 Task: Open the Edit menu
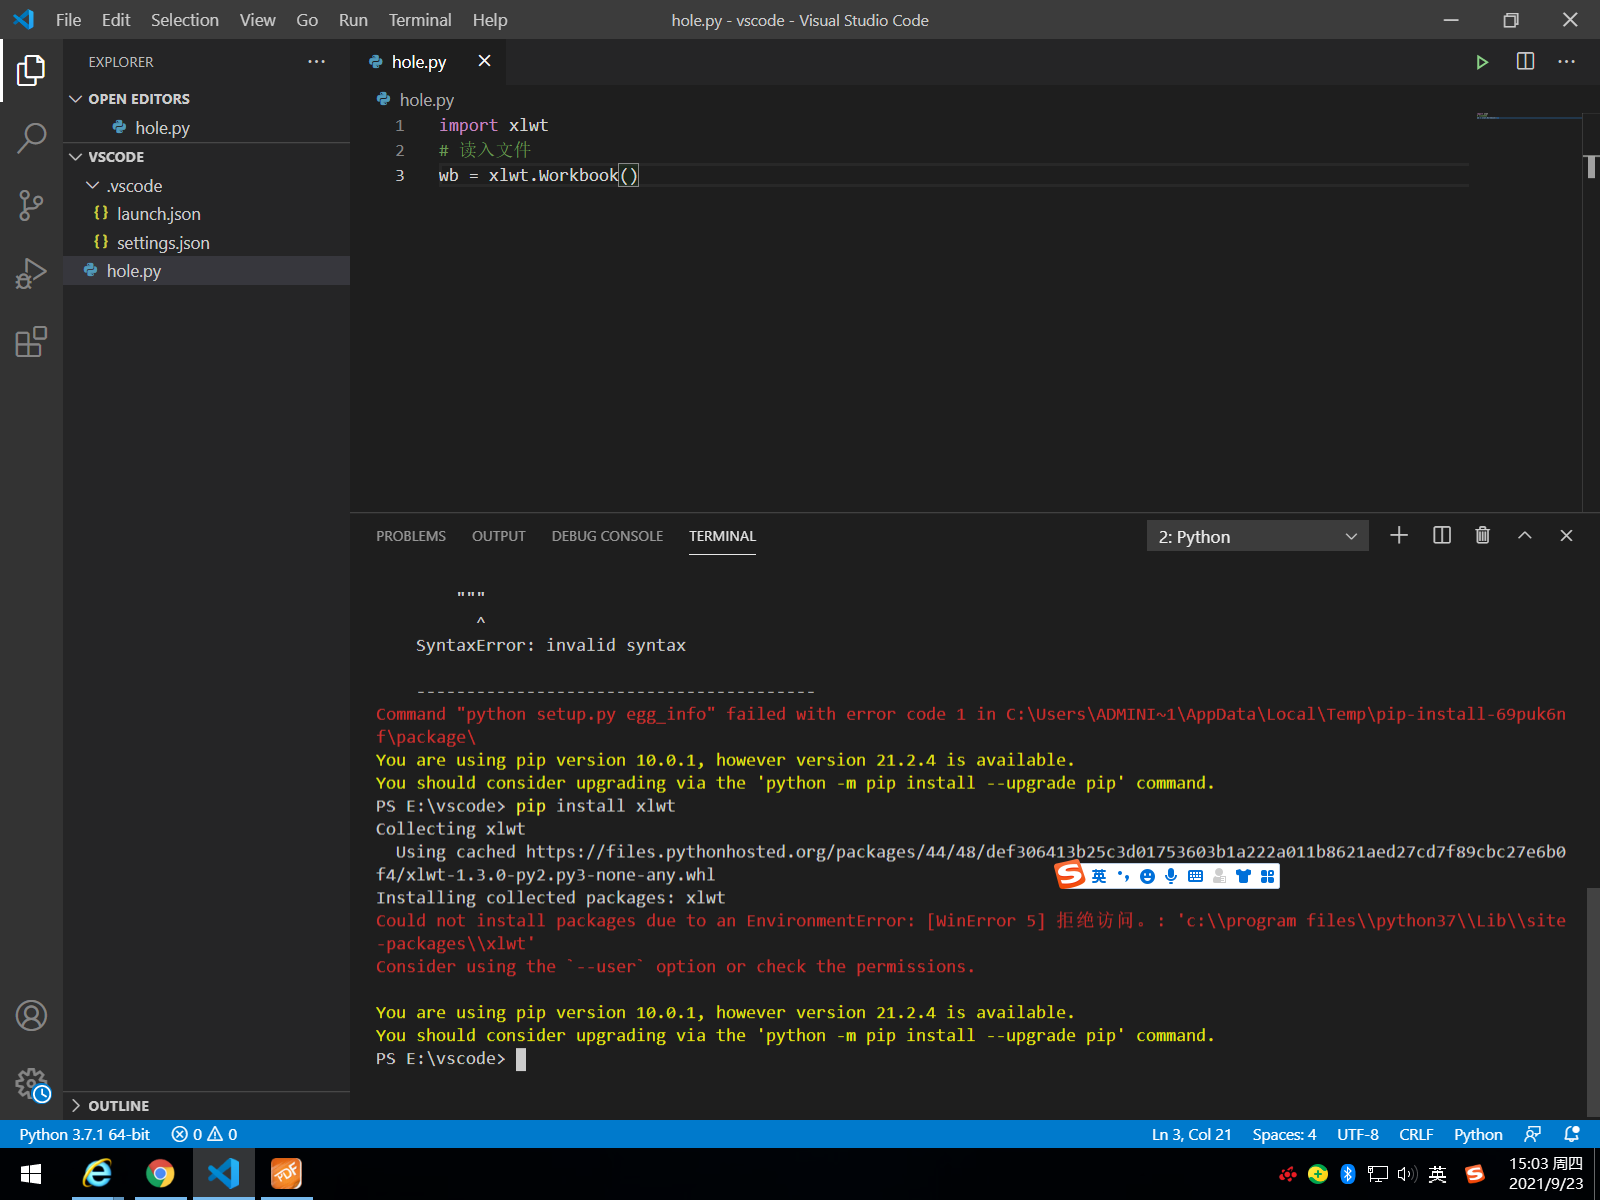(116, 20)
